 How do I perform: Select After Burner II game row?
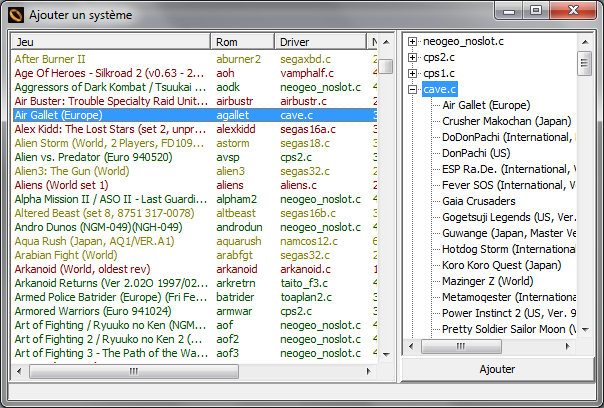[x=195, y=59]
